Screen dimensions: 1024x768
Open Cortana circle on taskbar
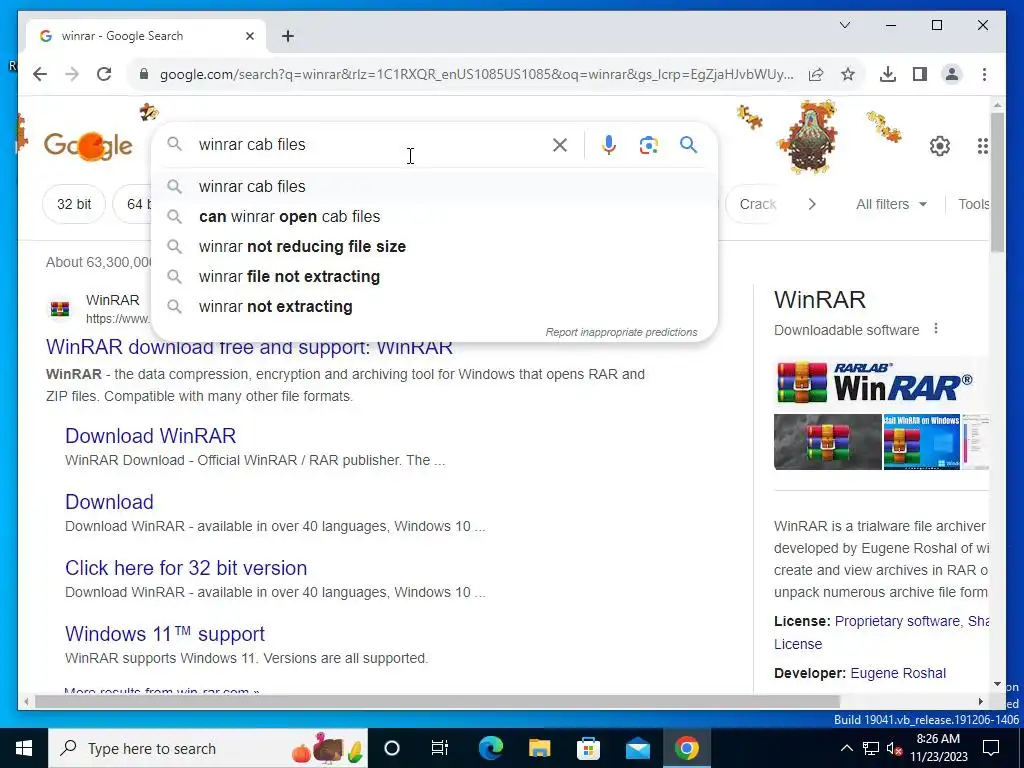[392, 748]
